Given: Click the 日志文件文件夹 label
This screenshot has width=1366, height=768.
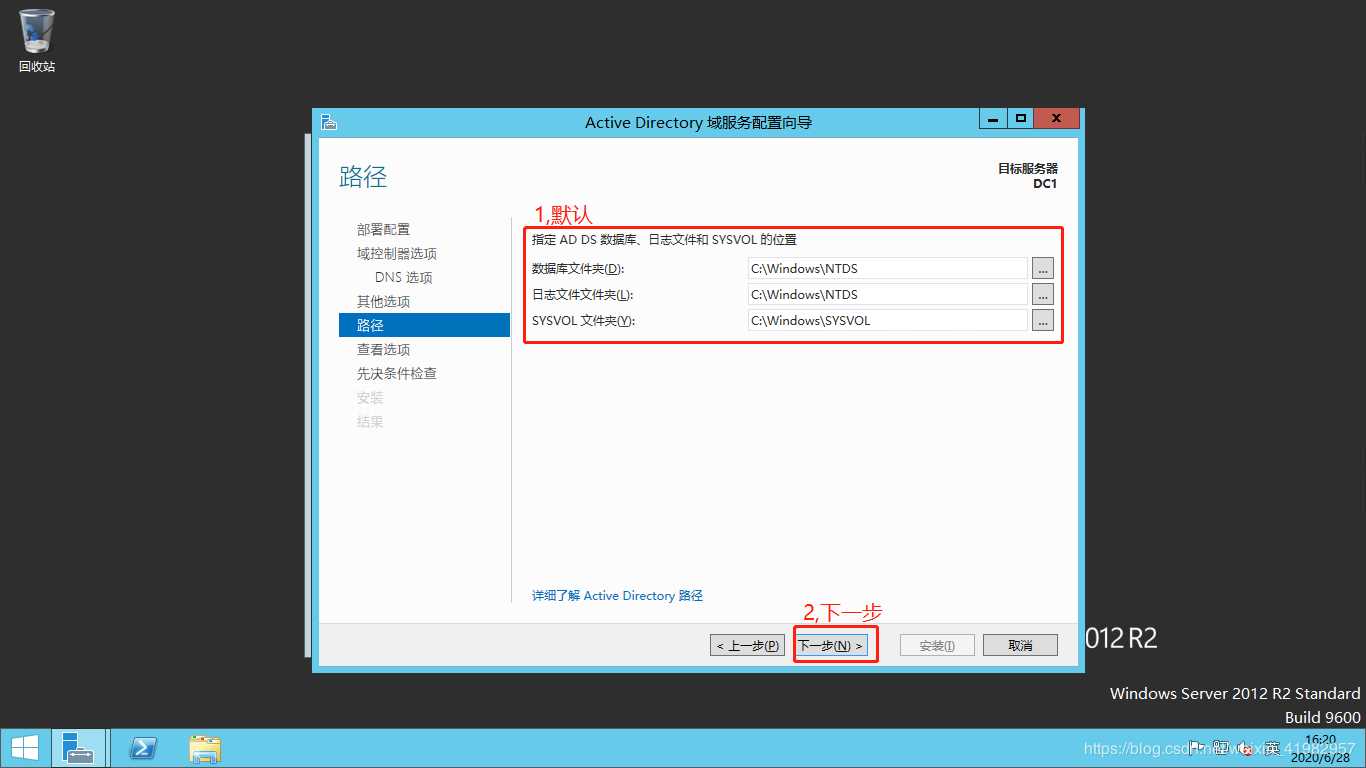Looking at the screenshot, I should (582, 295).
